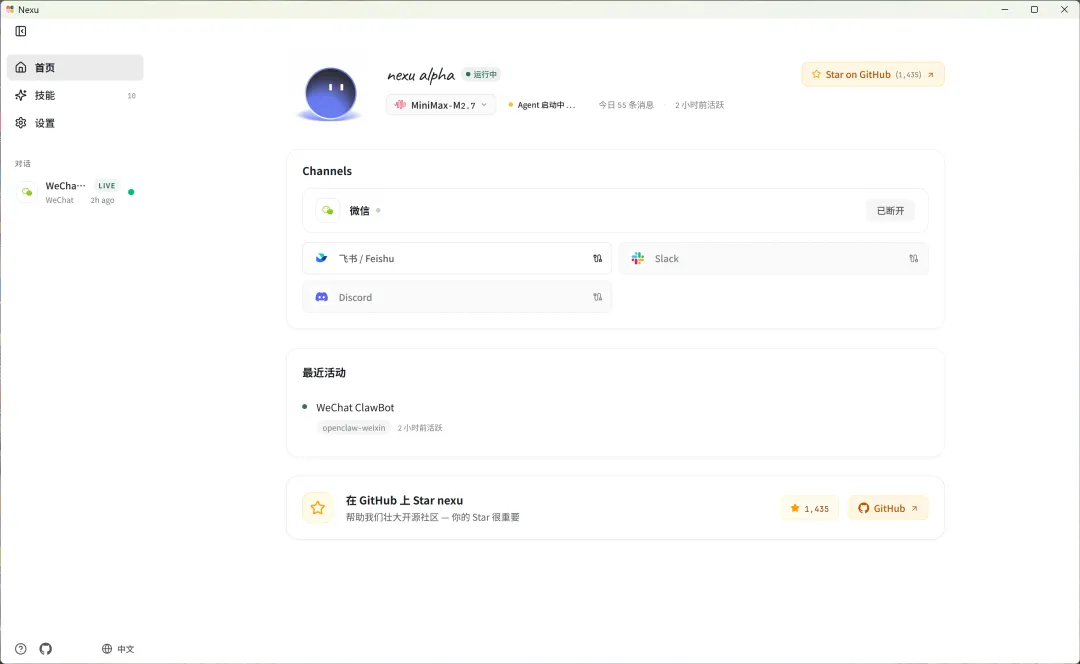This screenshot has height=664, width=1080.
Task: Click the blue nexu avatar
Action: point(331,93)
